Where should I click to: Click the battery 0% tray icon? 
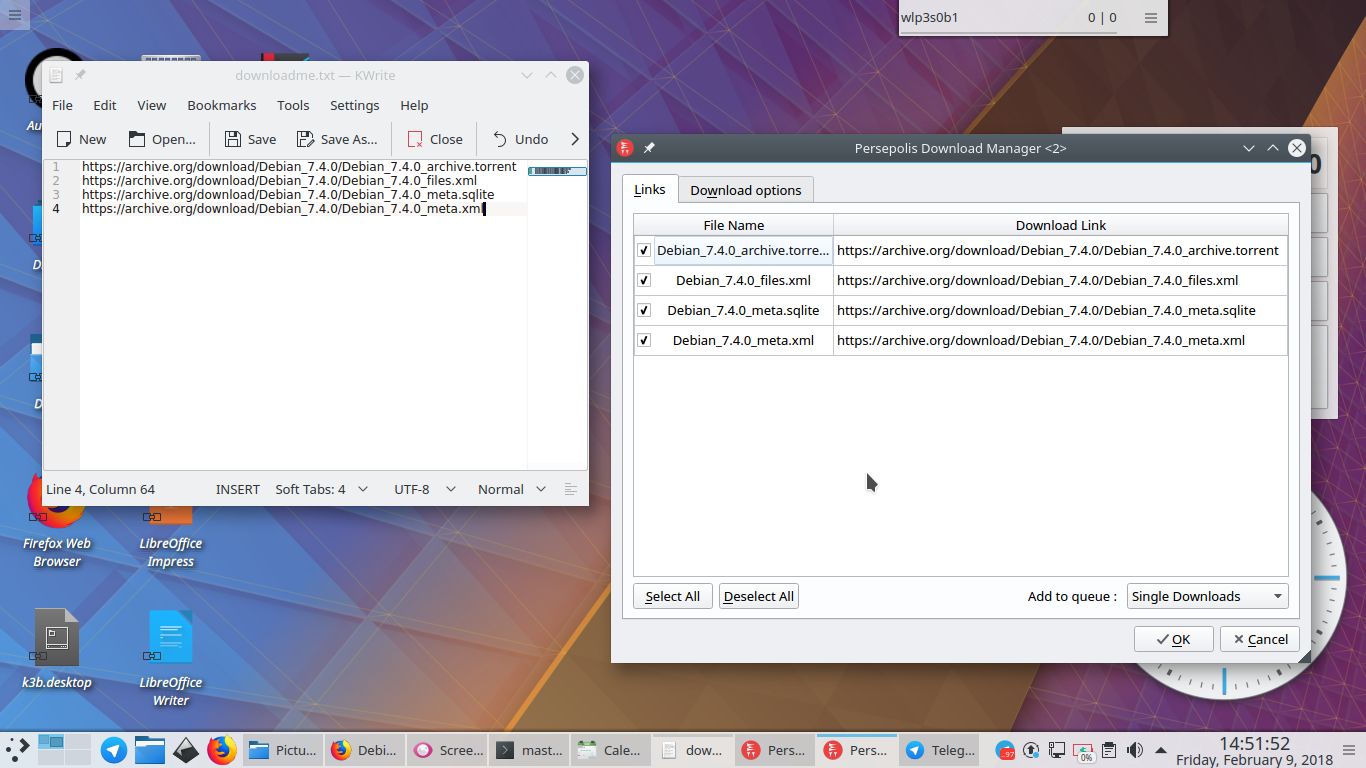pyautogui.click(x=1083, y=750)
